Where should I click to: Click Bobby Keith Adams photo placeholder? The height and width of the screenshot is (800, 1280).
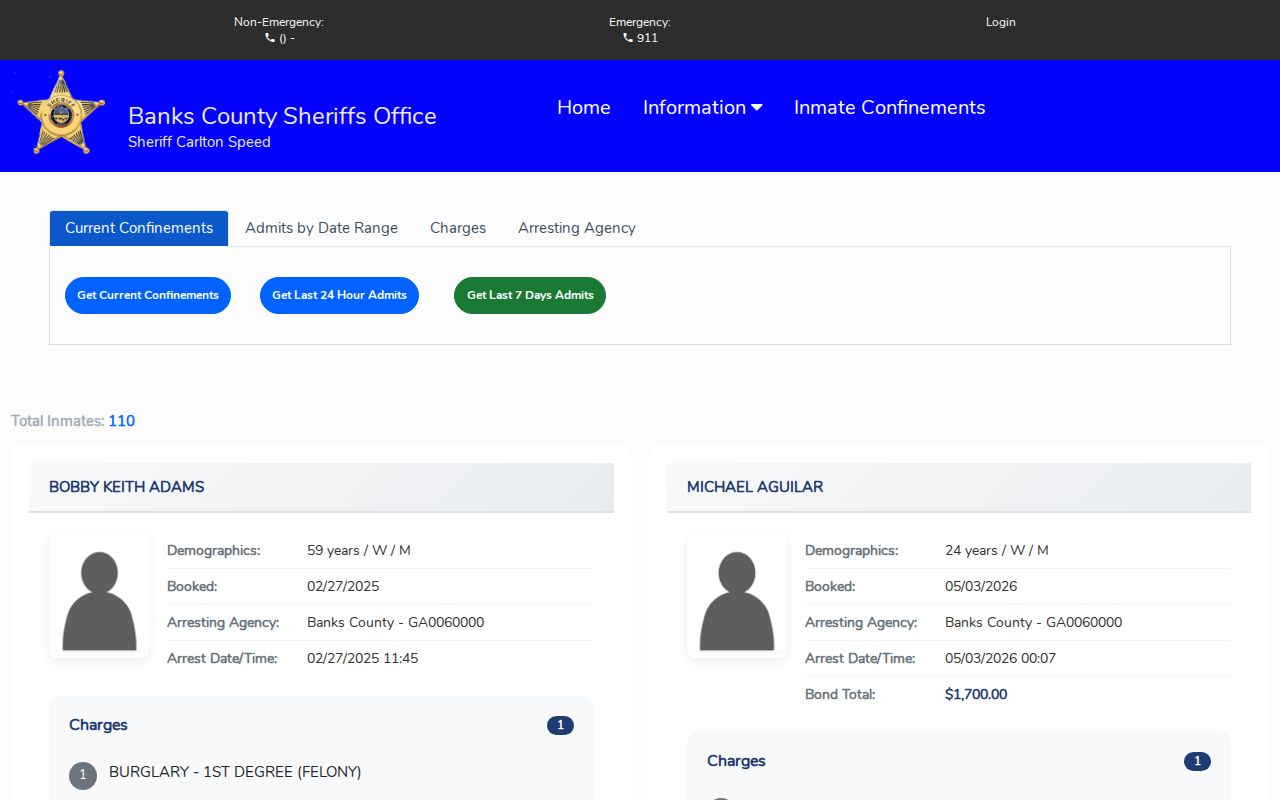click(99, 595)
